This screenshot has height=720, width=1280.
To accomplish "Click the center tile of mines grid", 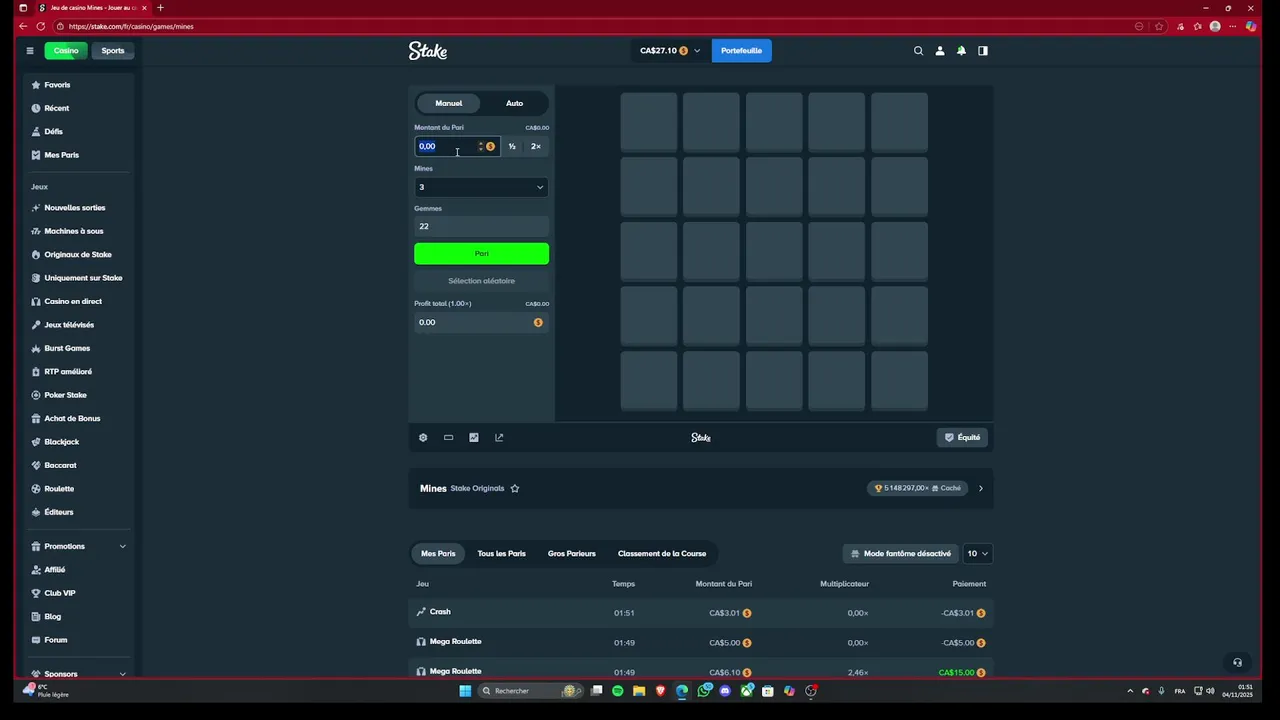I will 774,251.
